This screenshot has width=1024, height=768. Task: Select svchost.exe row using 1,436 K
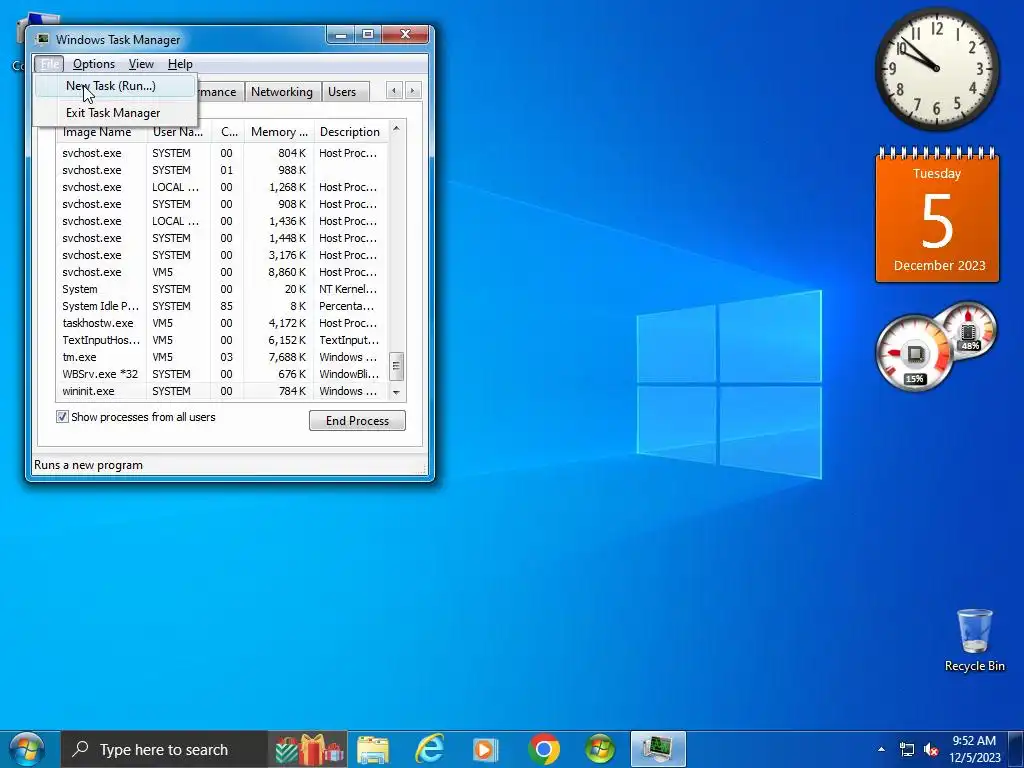(x=221, y=221)
